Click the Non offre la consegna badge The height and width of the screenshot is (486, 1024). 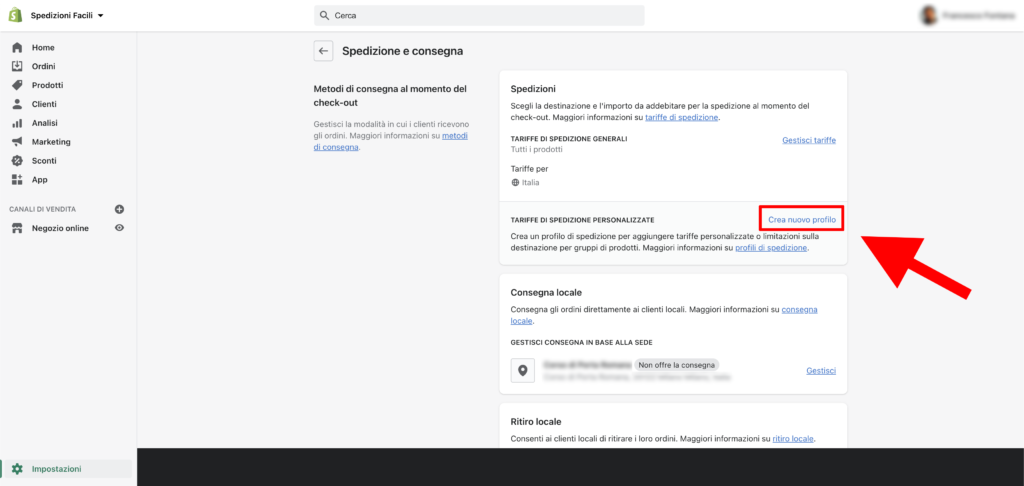click(677, 365)
